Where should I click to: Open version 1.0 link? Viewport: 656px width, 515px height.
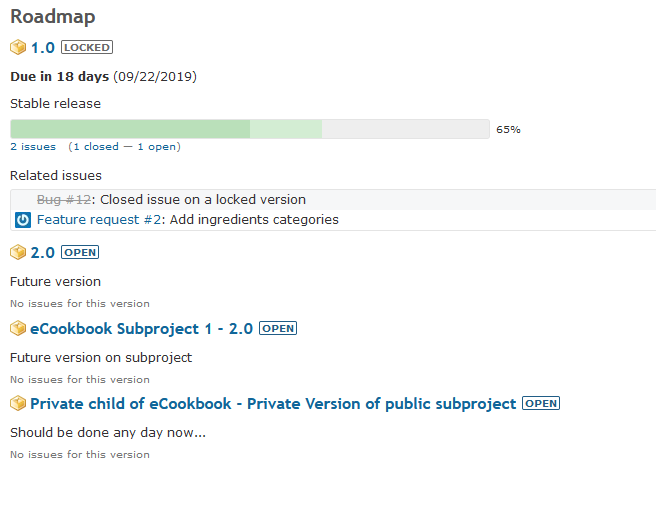click(x=43, y=48)
